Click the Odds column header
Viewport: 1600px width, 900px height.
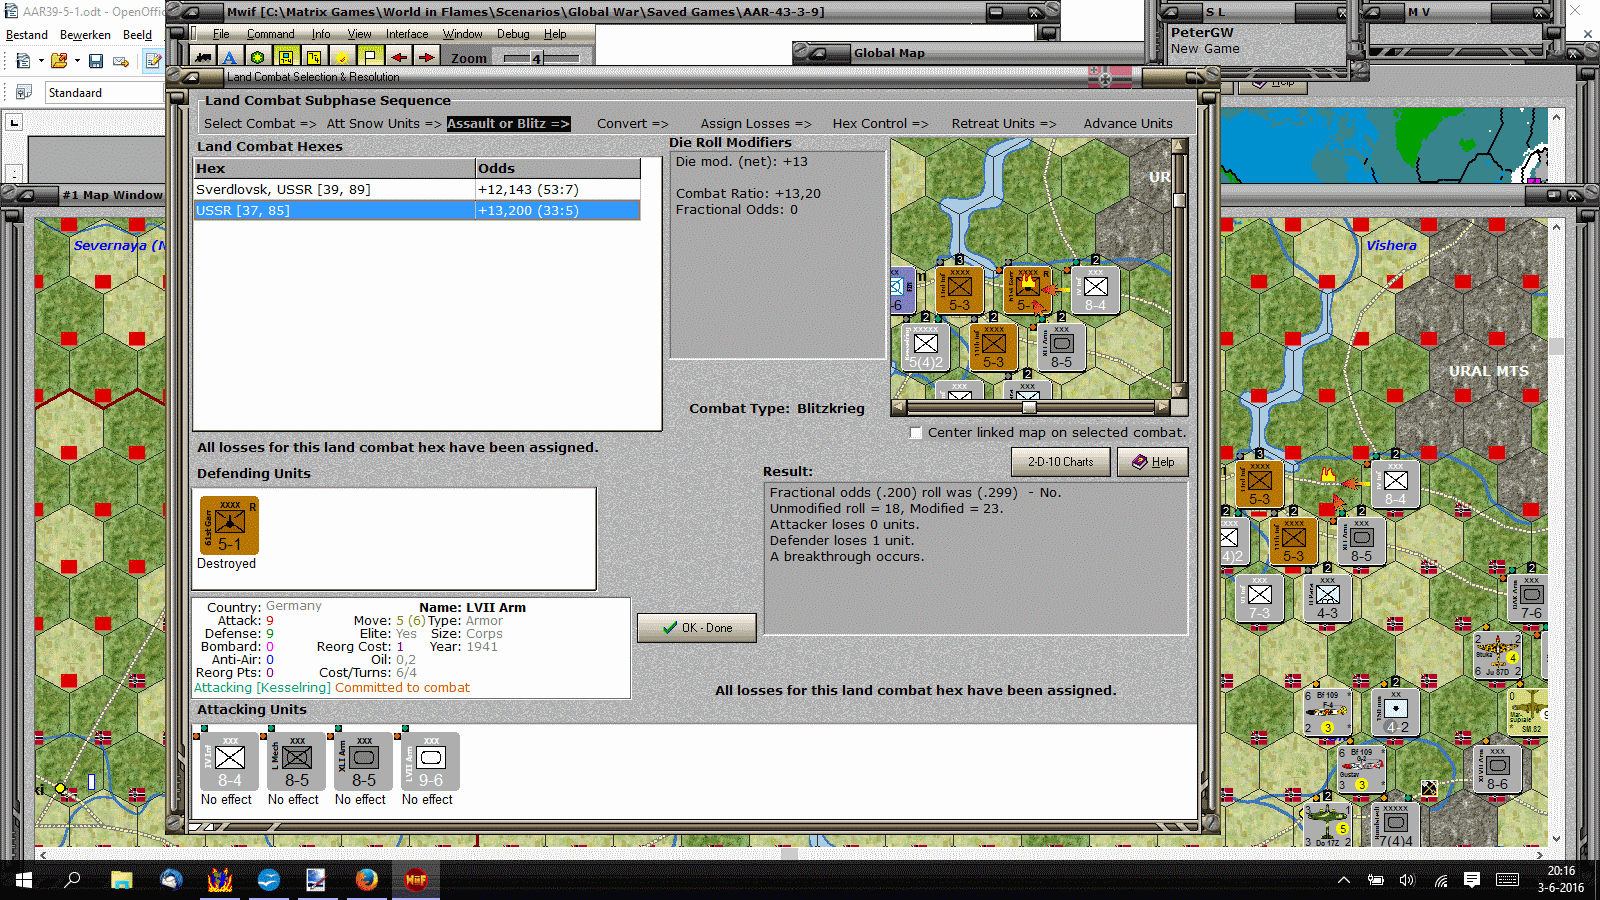point(558,169)
